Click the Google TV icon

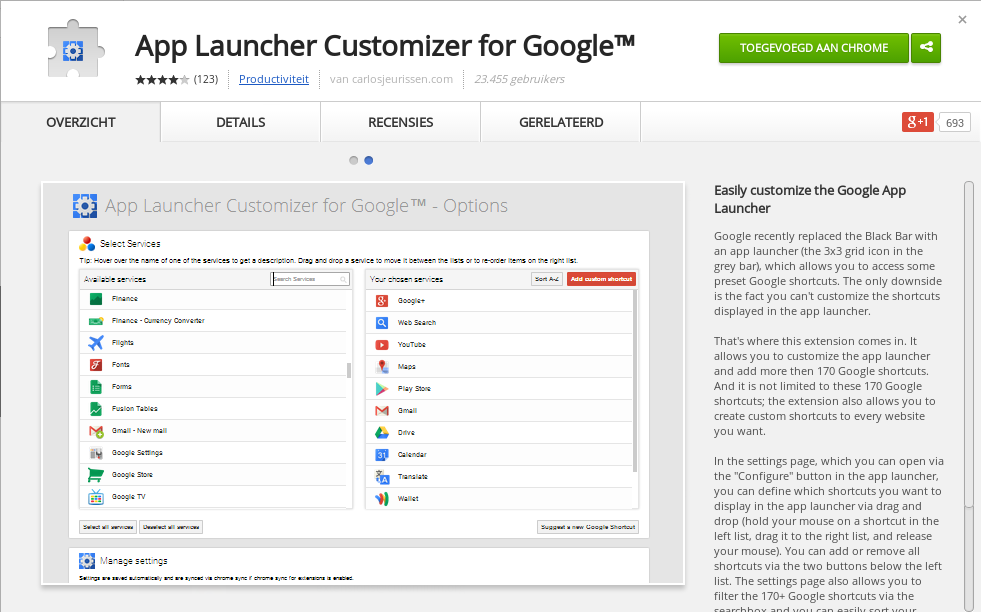[x=96, y=497]
